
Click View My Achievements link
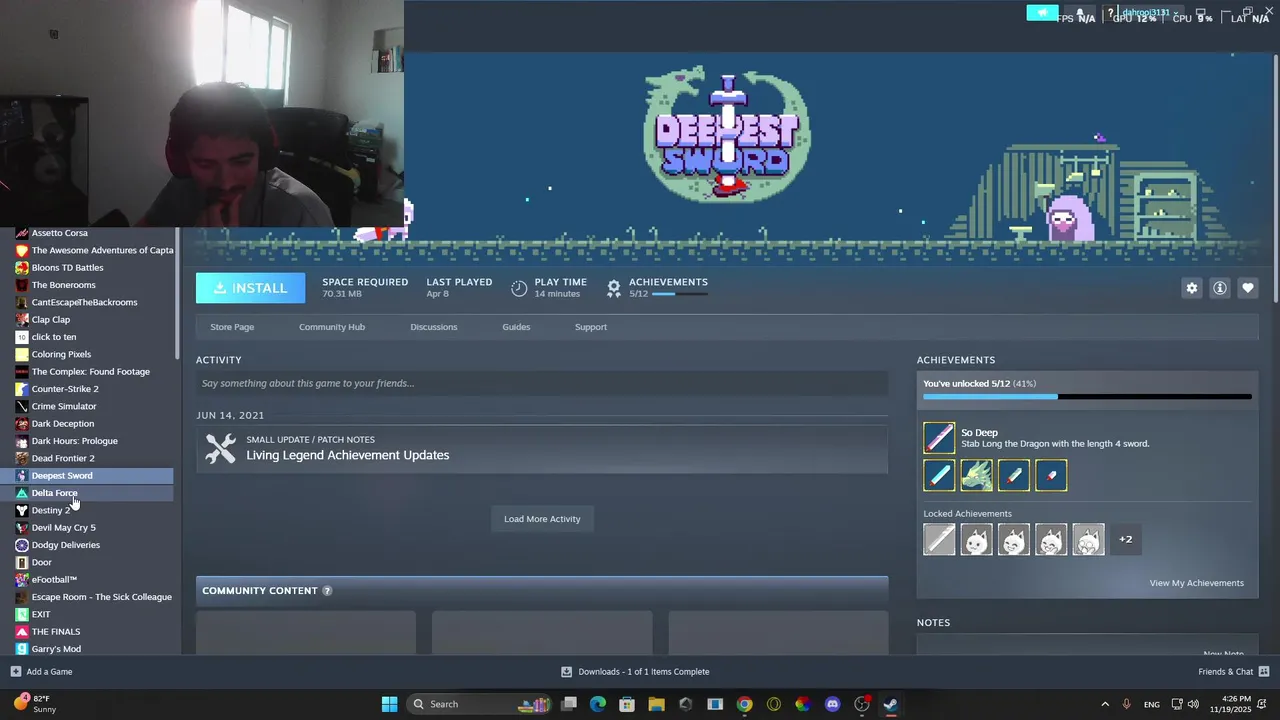pyautogui.click(x=1197, y=583)
